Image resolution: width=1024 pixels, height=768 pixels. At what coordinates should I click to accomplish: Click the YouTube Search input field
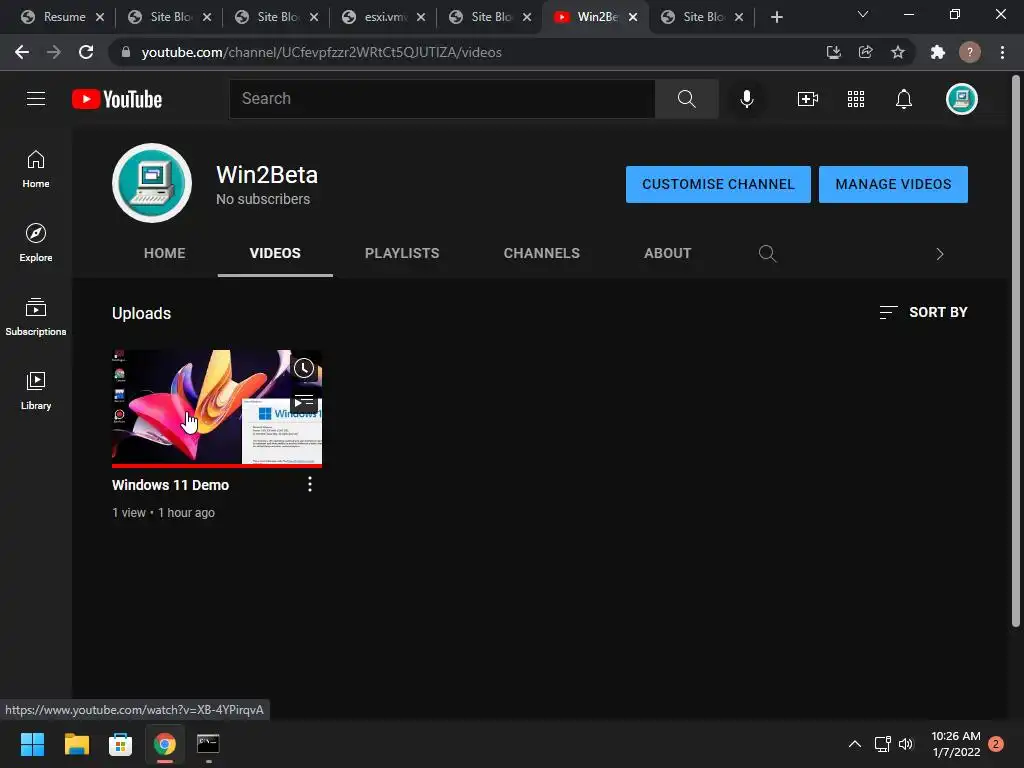[x=442, y=99]
